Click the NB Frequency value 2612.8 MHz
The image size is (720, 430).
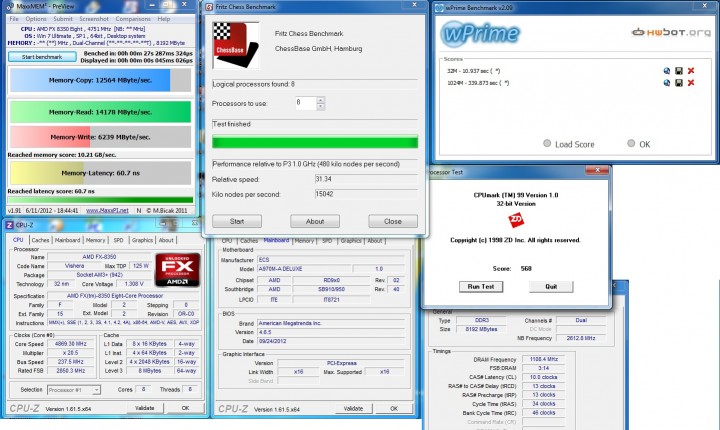[581, 338]
